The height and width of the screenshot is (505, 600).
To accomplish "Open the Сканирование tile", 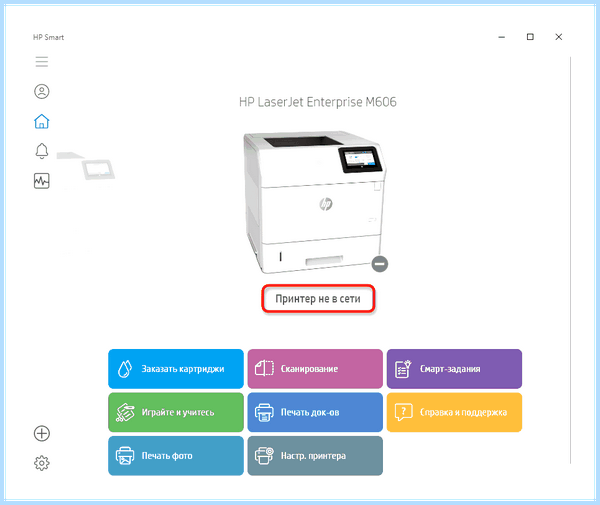I will pyautogui.click(x=315, y=369).
